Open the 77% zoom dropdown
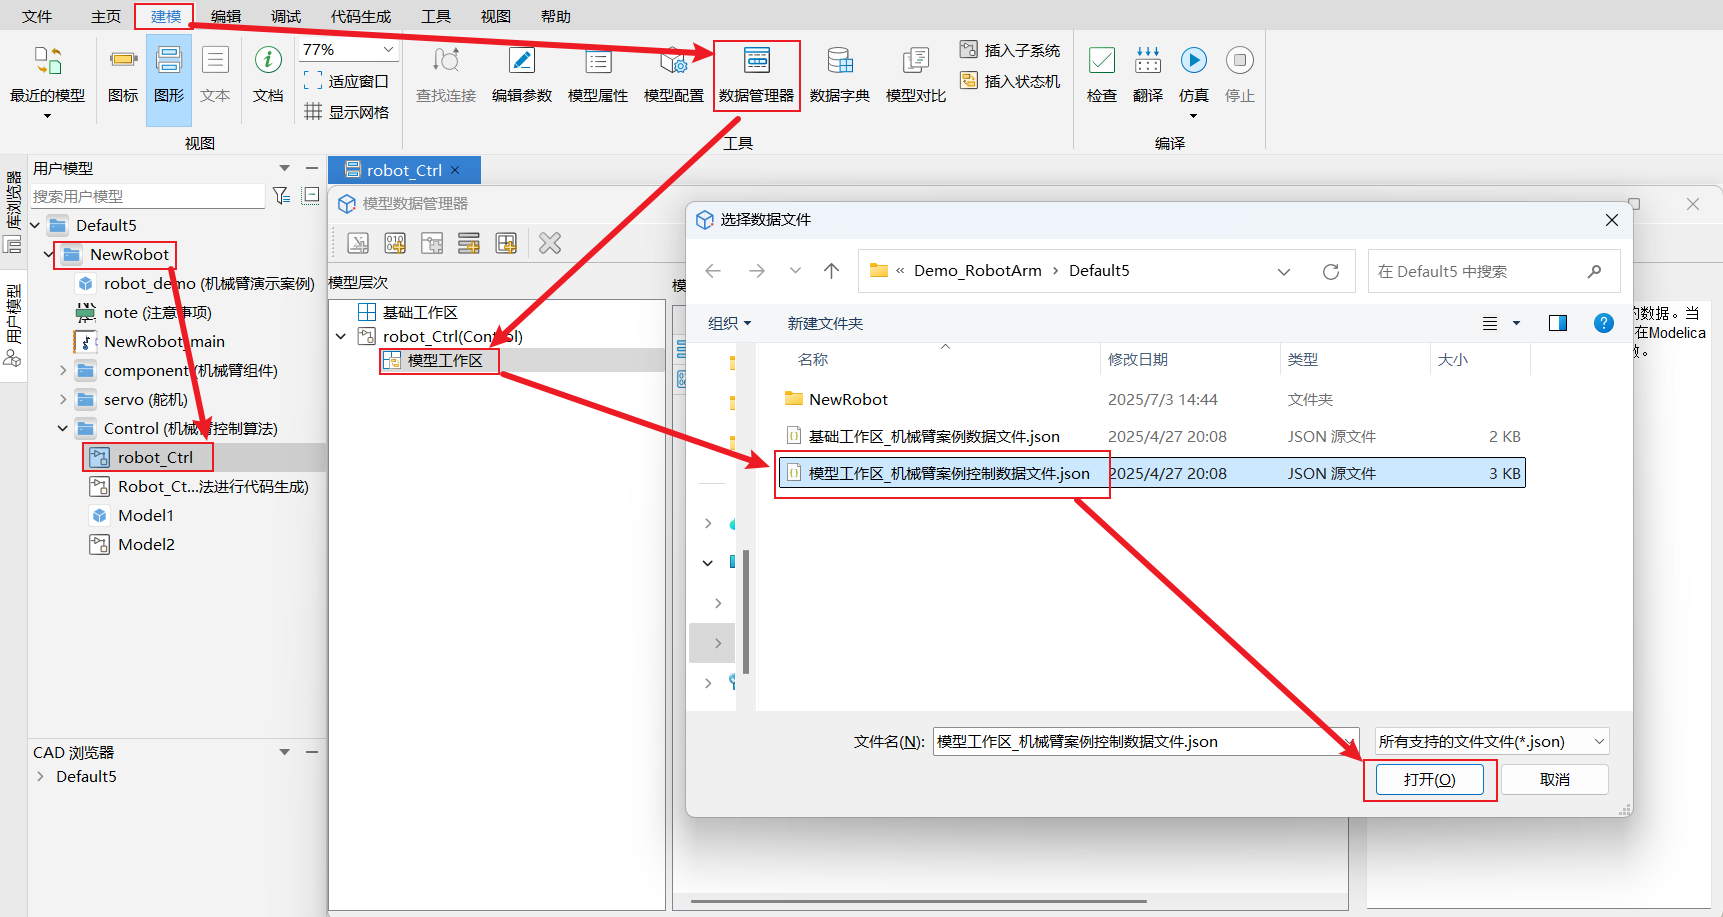The image size is (1723, 917). [388, 50]
